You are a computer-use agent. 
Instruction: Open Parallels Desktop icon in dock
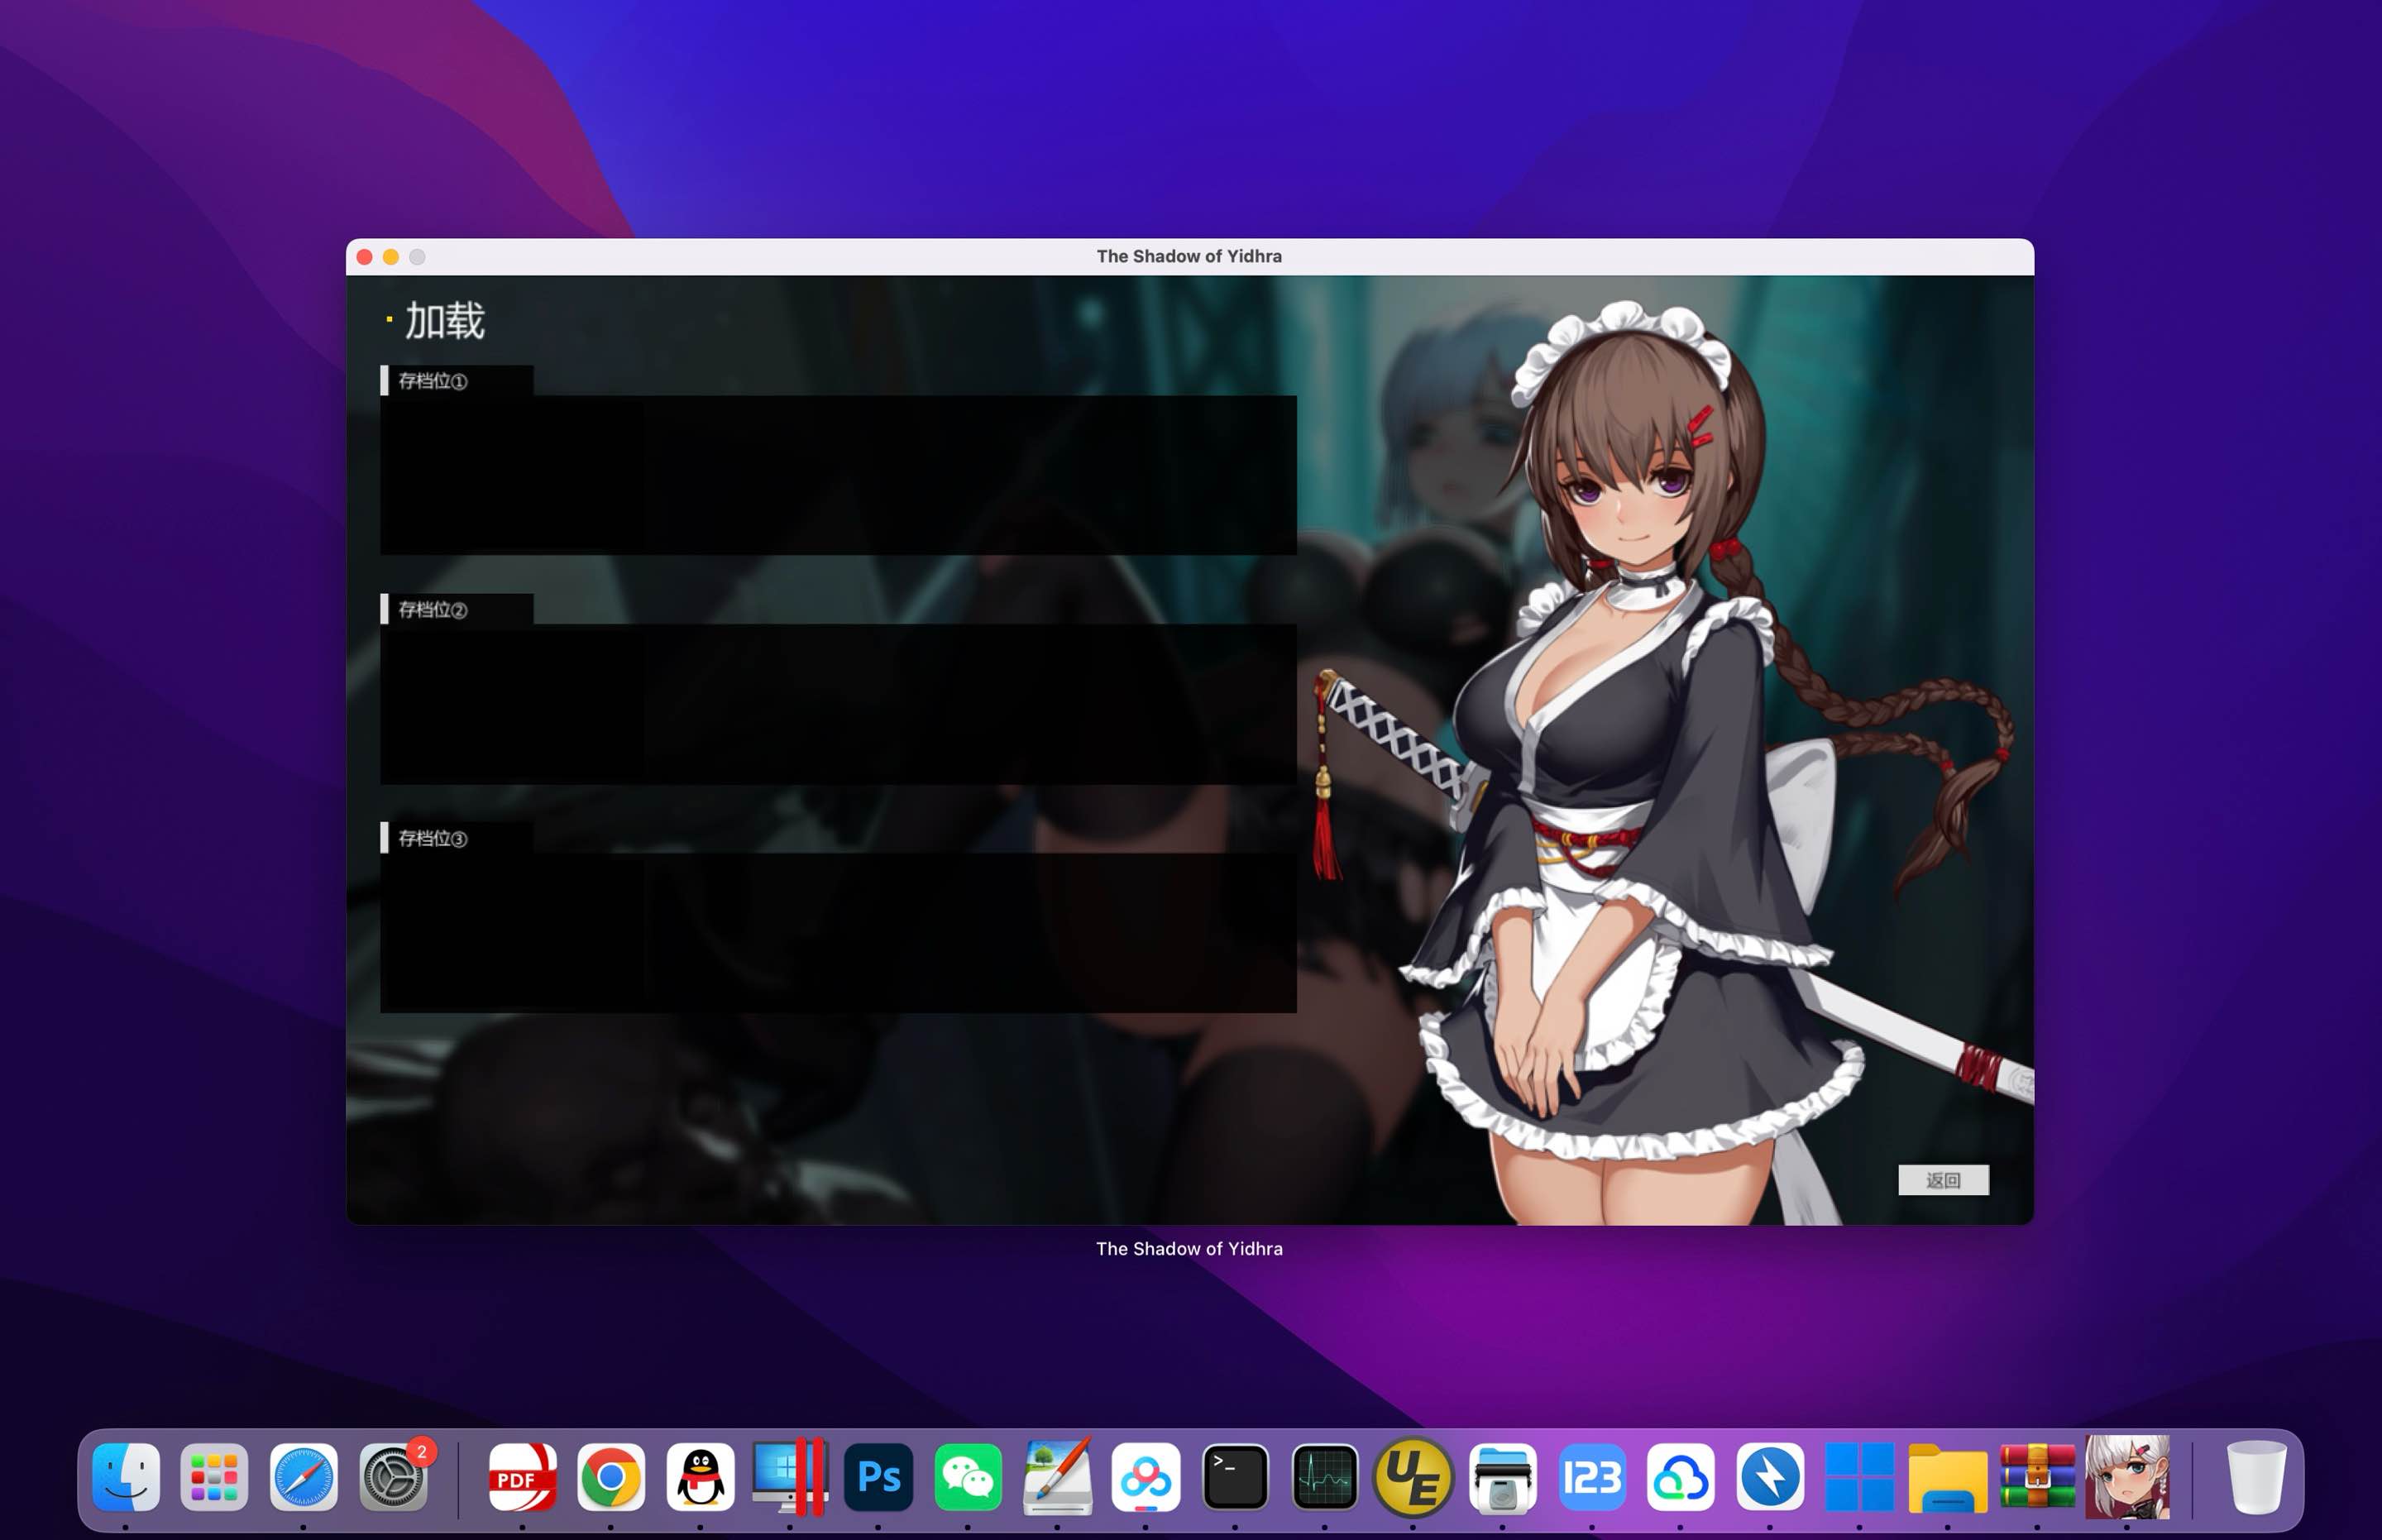pos(789,1476)
